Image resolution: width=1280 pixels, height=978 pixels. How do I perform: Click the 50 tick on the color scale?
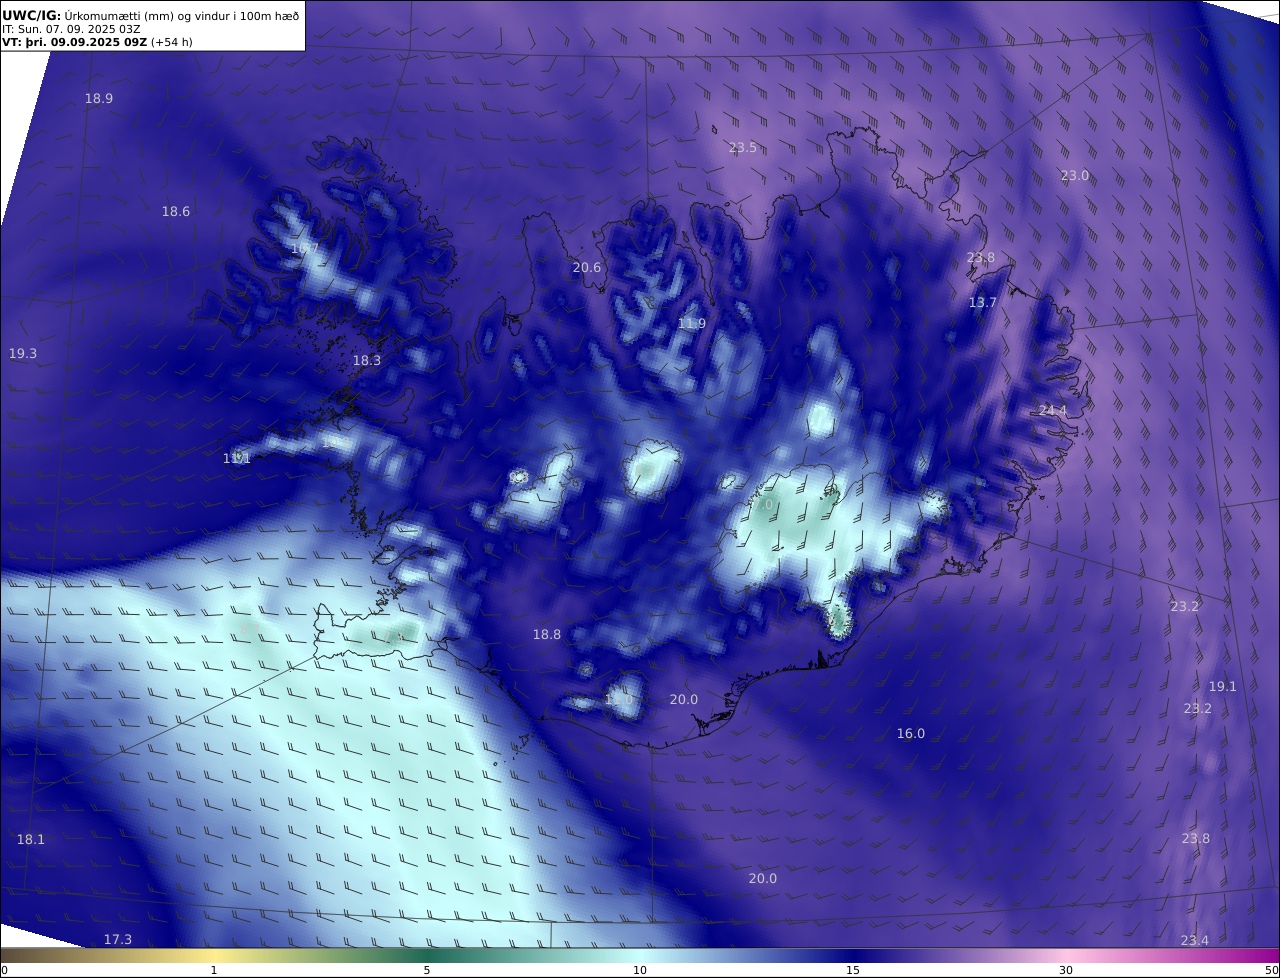coord(1271,970)
